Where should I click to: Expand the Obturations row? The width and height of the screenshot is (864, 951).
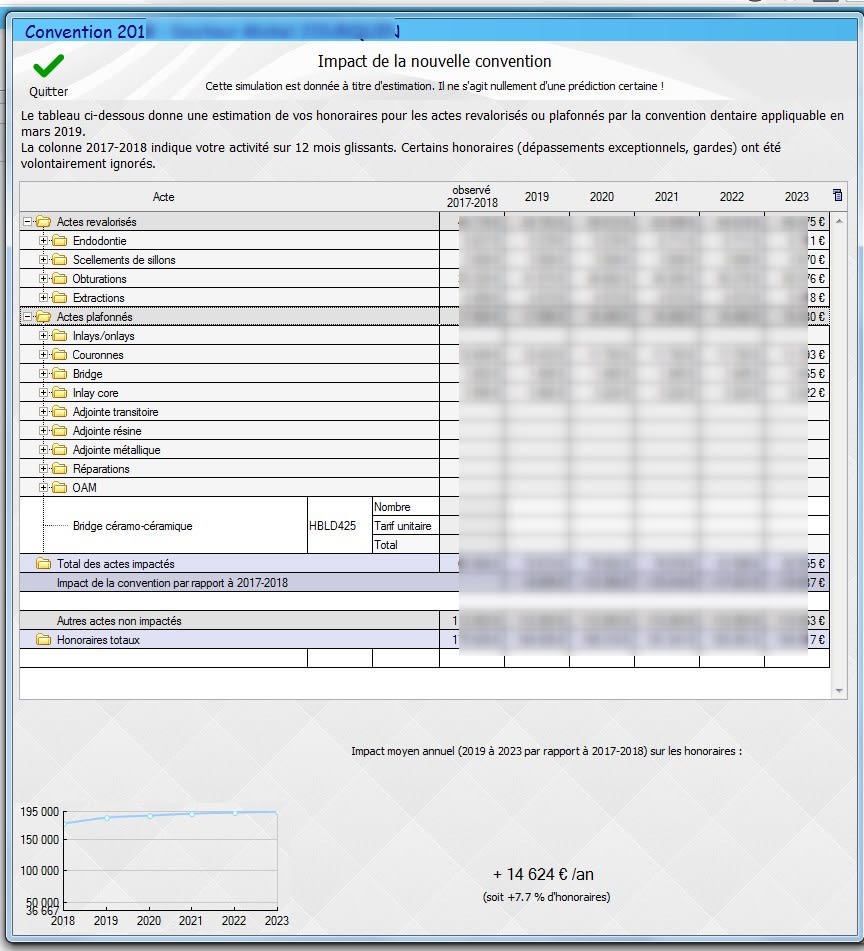[43, 279]
